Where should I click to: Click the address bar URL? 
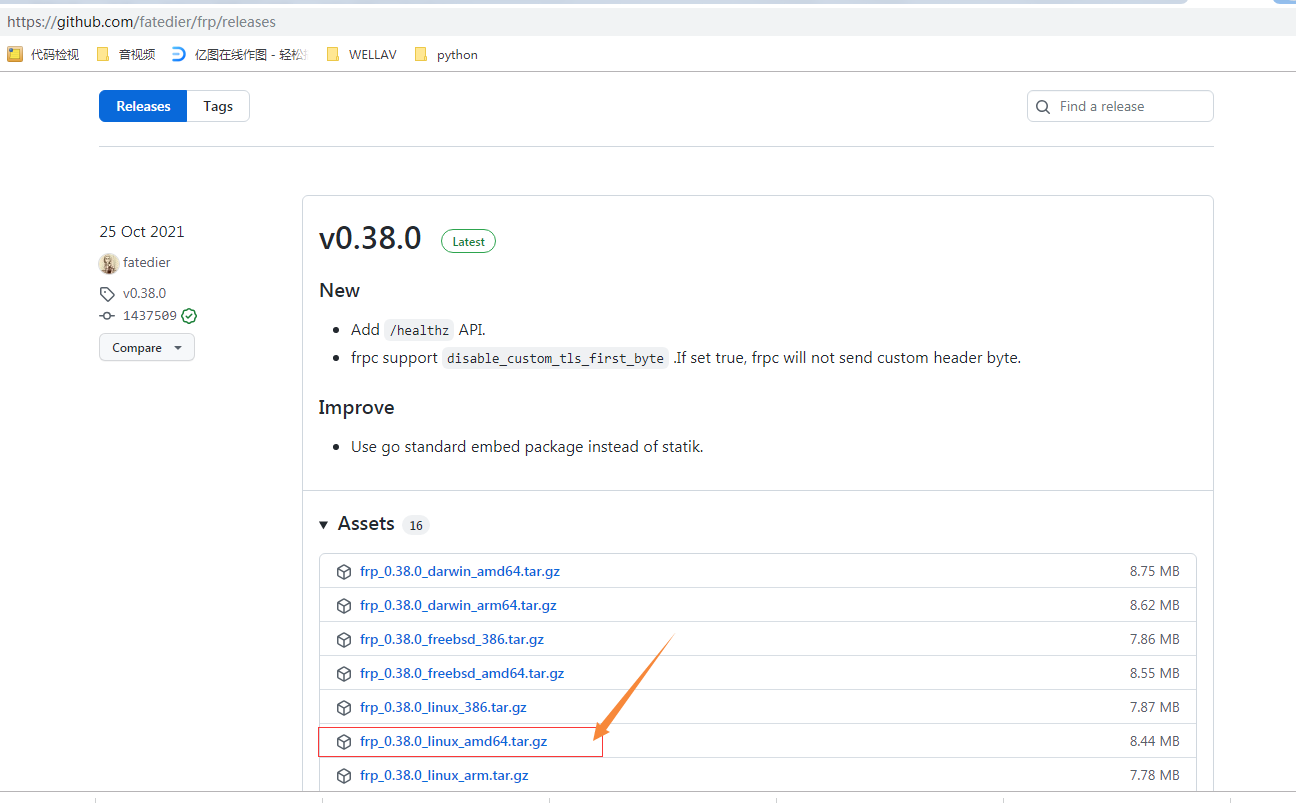[x=141, y=21]
